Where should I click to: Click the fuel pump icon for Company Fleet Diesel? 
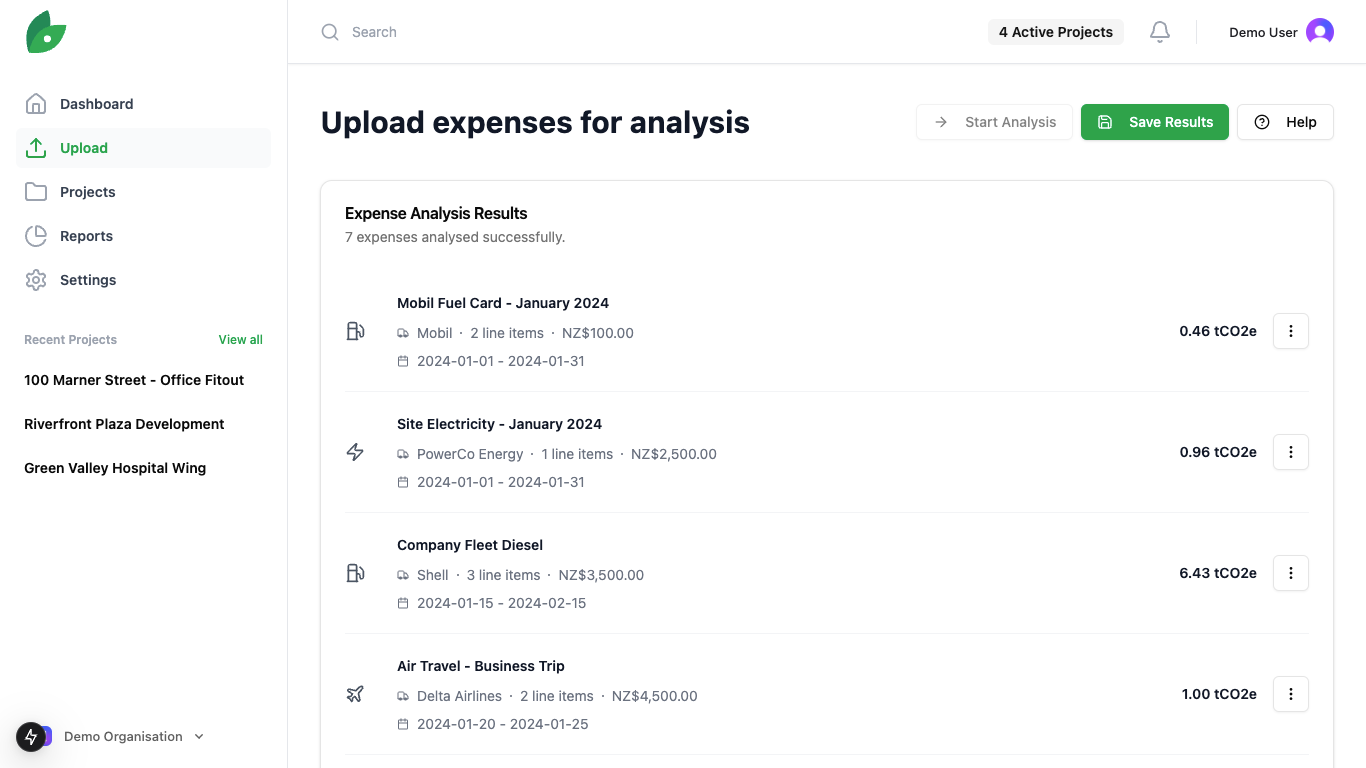pos(355,573)
